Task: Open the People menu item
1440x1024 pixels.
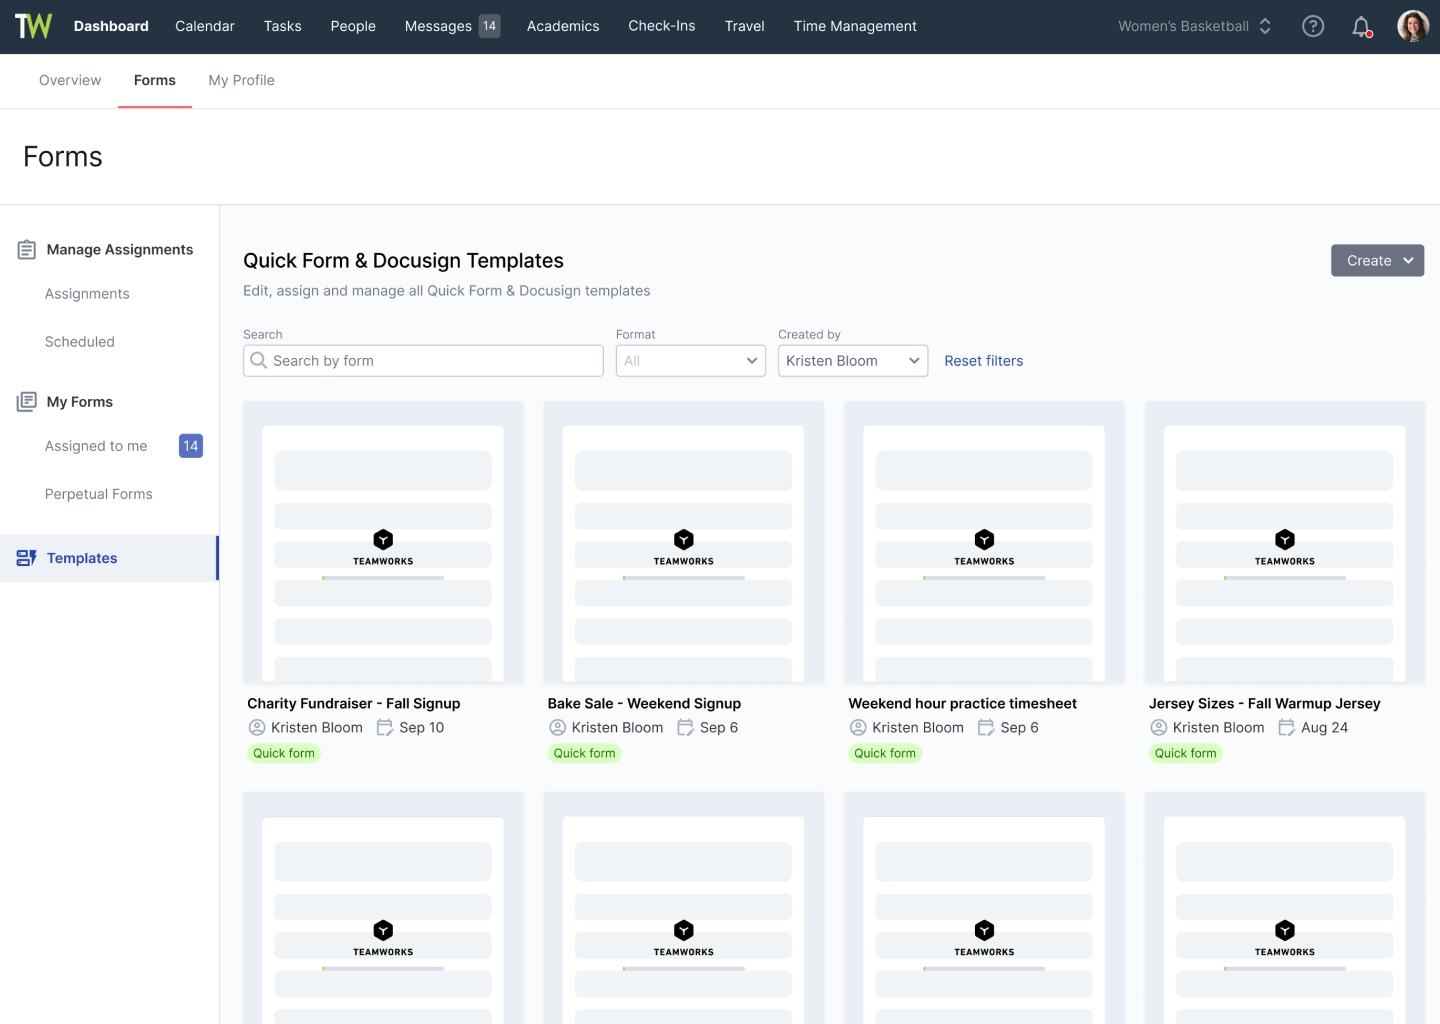Action: [353, 26]
